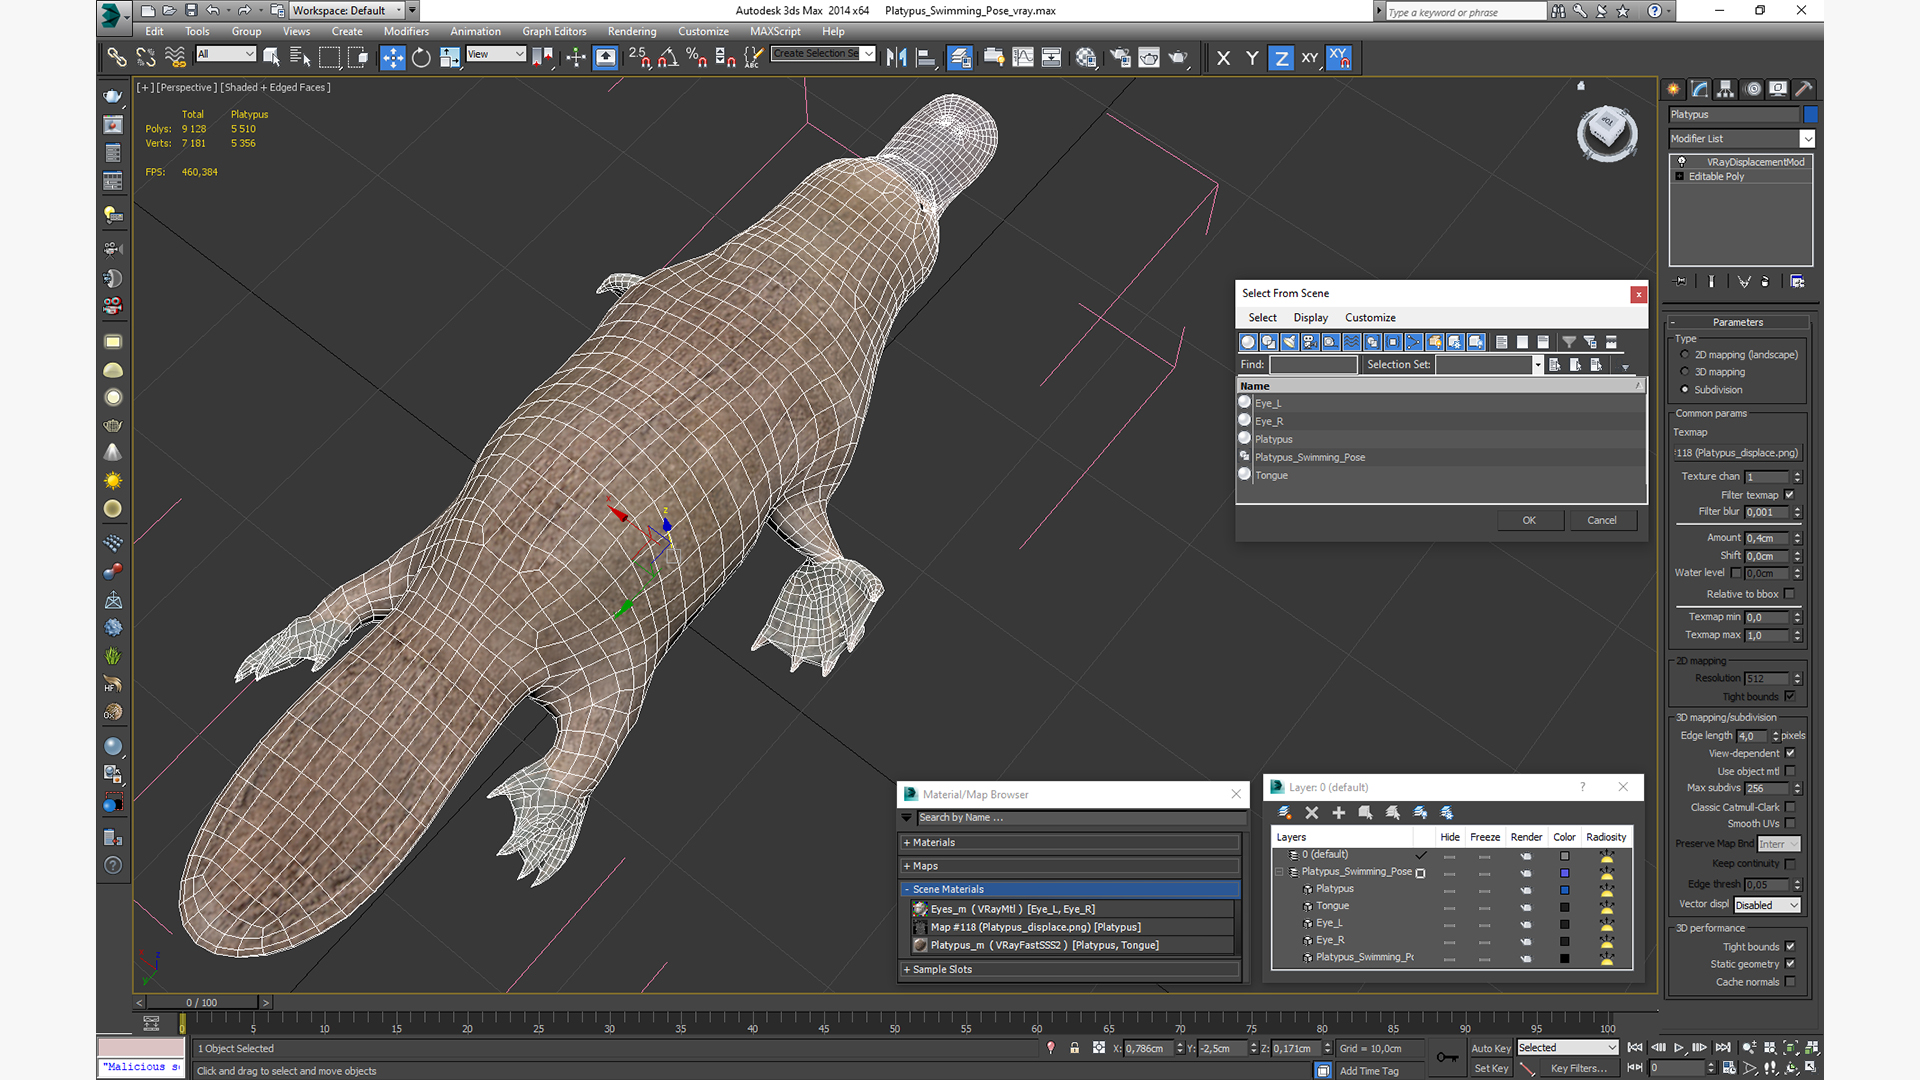Enable Tight bounds checkbox in VRay displacement
This screenshot has height=1080, width=1920.
point(1789,695)
